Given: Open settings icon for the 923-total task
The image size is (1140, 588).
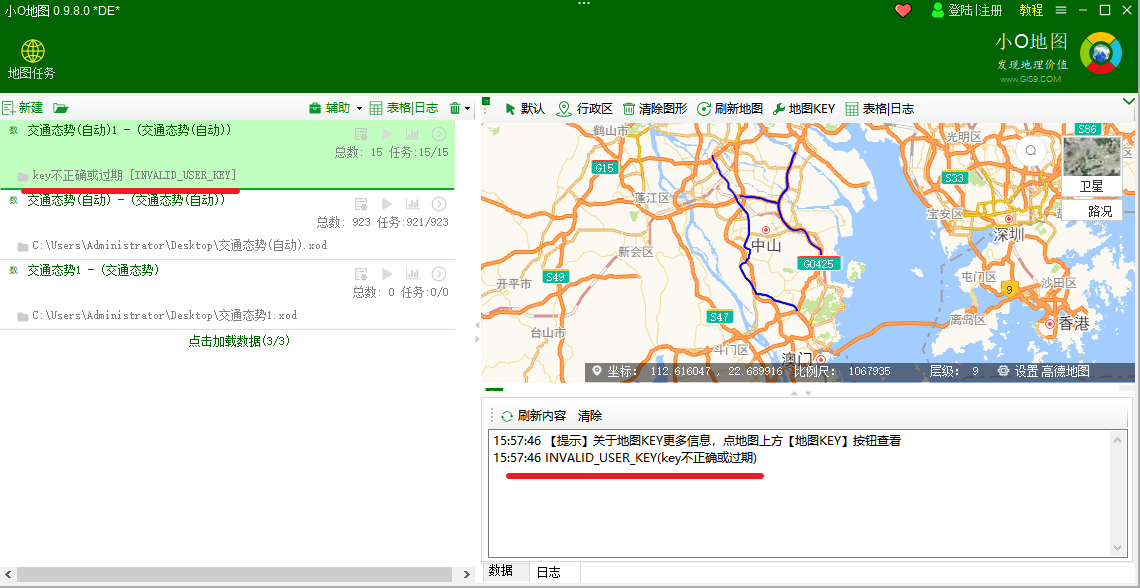Looking at the screenshot, I should pos(361,204).
